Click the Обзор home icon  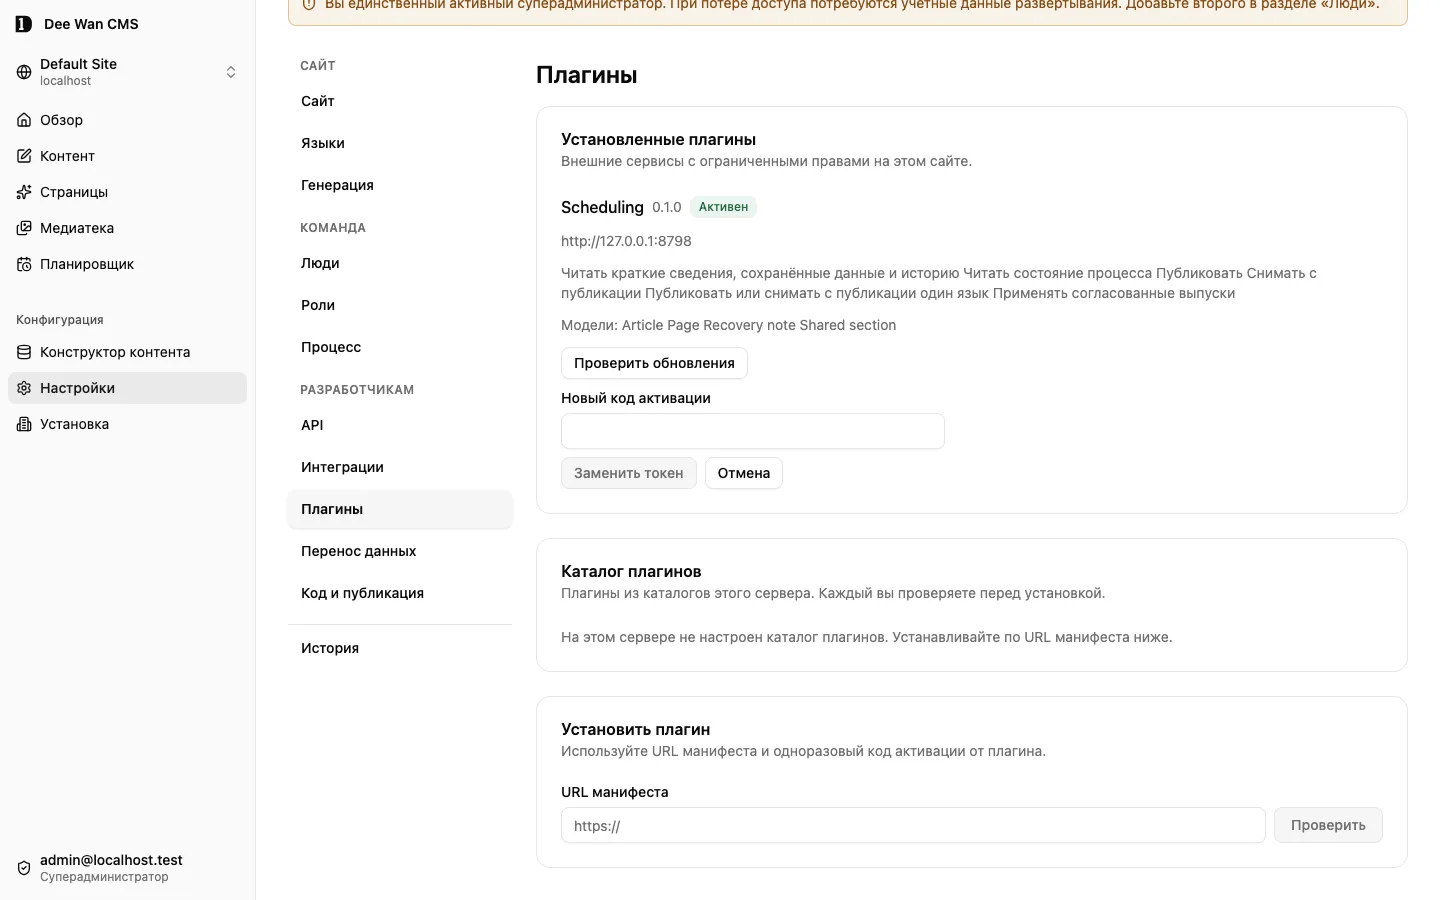pos(24,120)
